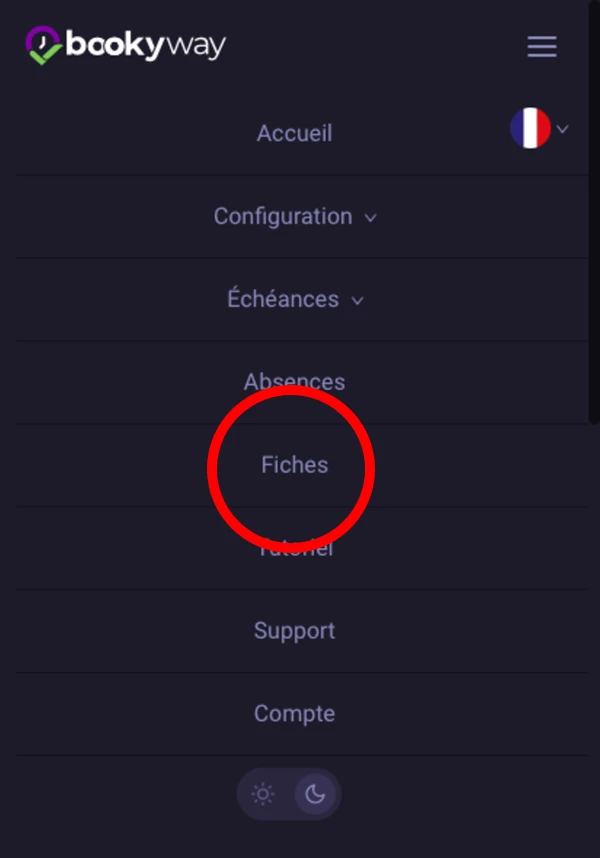Open the Tutoriel menu entry
Image resolution: width=600 pixels, height=858 pixels.
point(294,548)
